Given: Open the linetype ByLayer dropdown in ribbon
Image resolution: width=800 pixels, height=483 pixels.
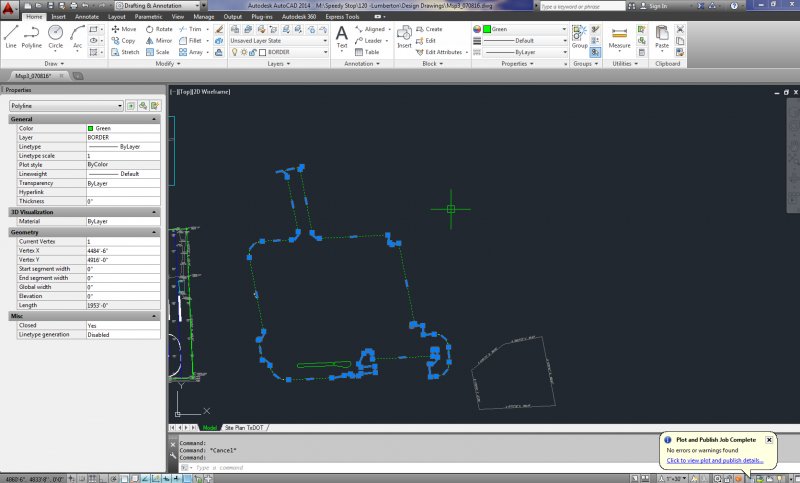Looking at the screenshot, I should click(x=524, y=52).
